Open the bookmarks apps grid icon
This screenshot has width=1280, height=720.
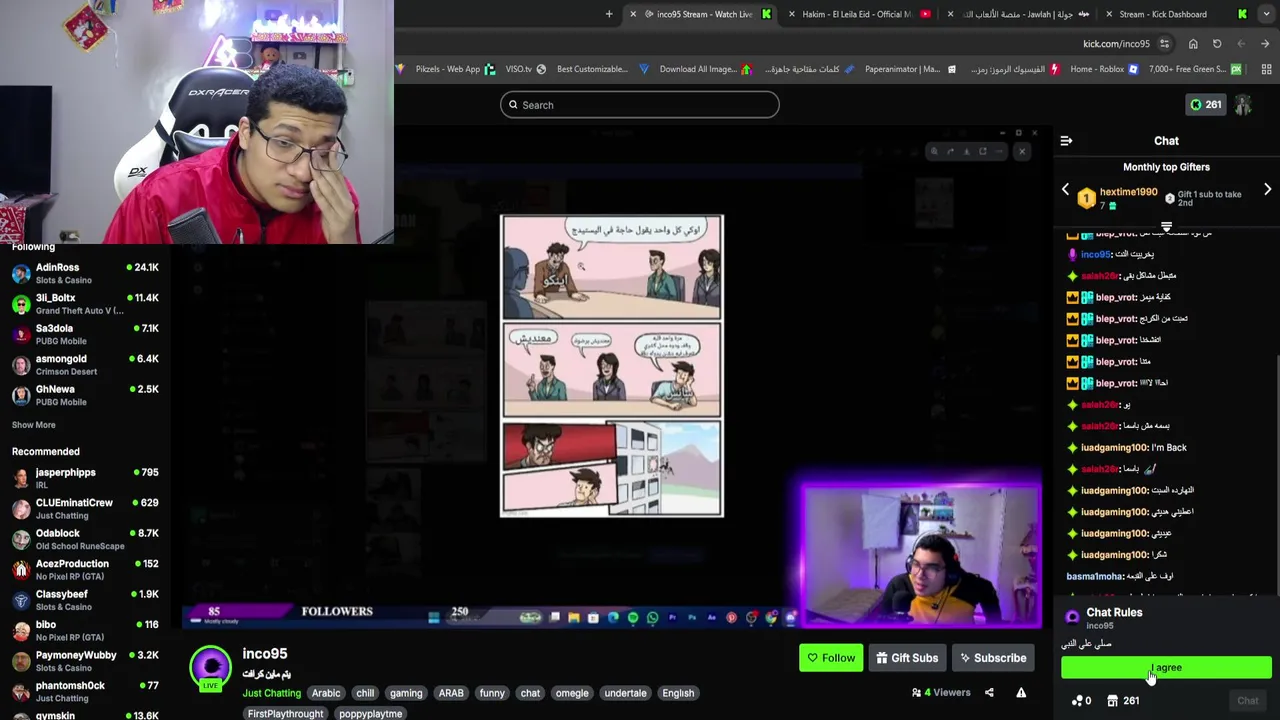[1267, 69]
